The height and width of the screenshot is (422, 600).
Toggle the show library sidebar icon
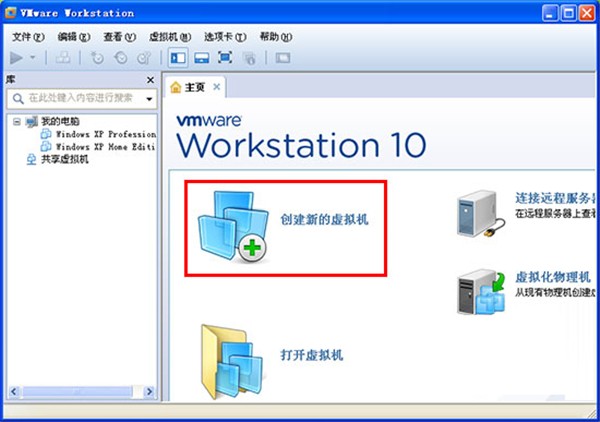[x=178, y=58]
